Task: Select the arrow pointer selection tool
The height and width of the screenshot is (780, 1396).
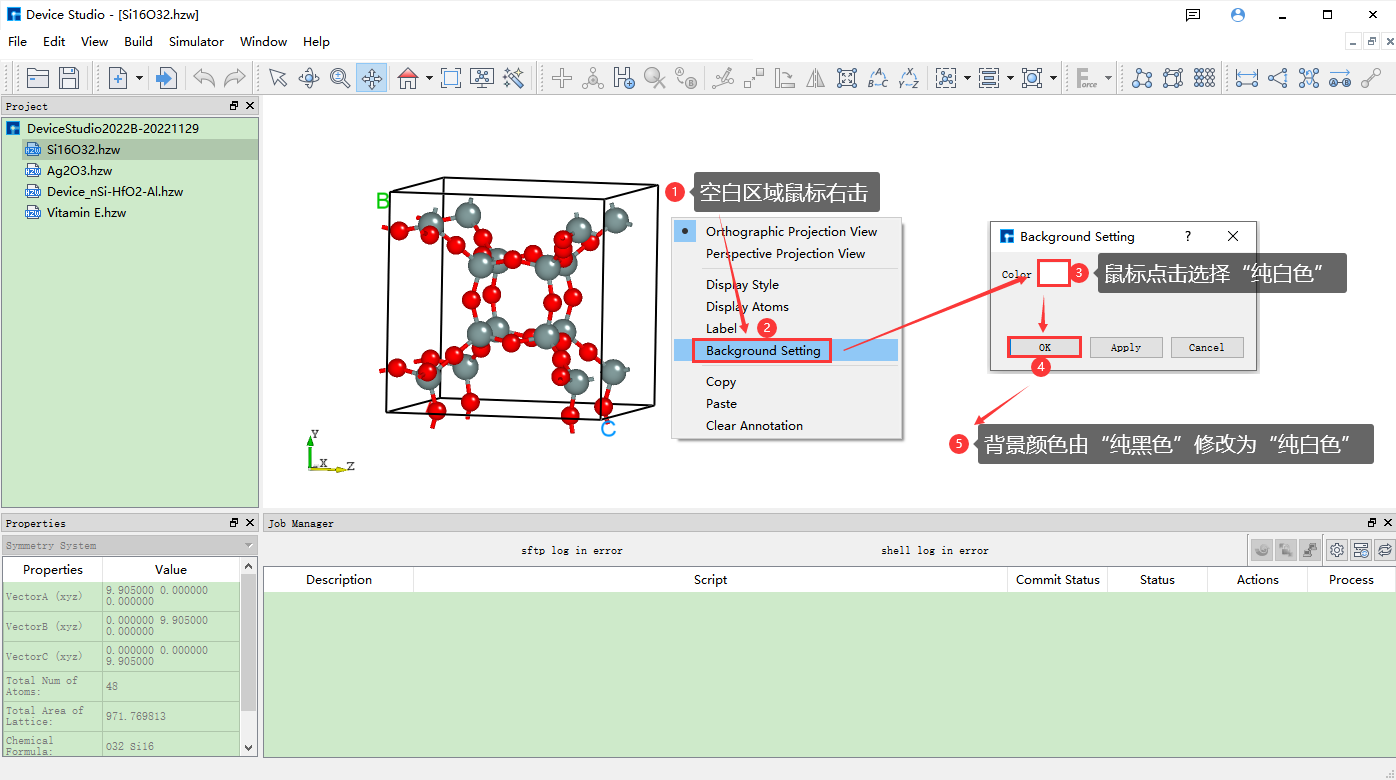Action: coord(278,78)
